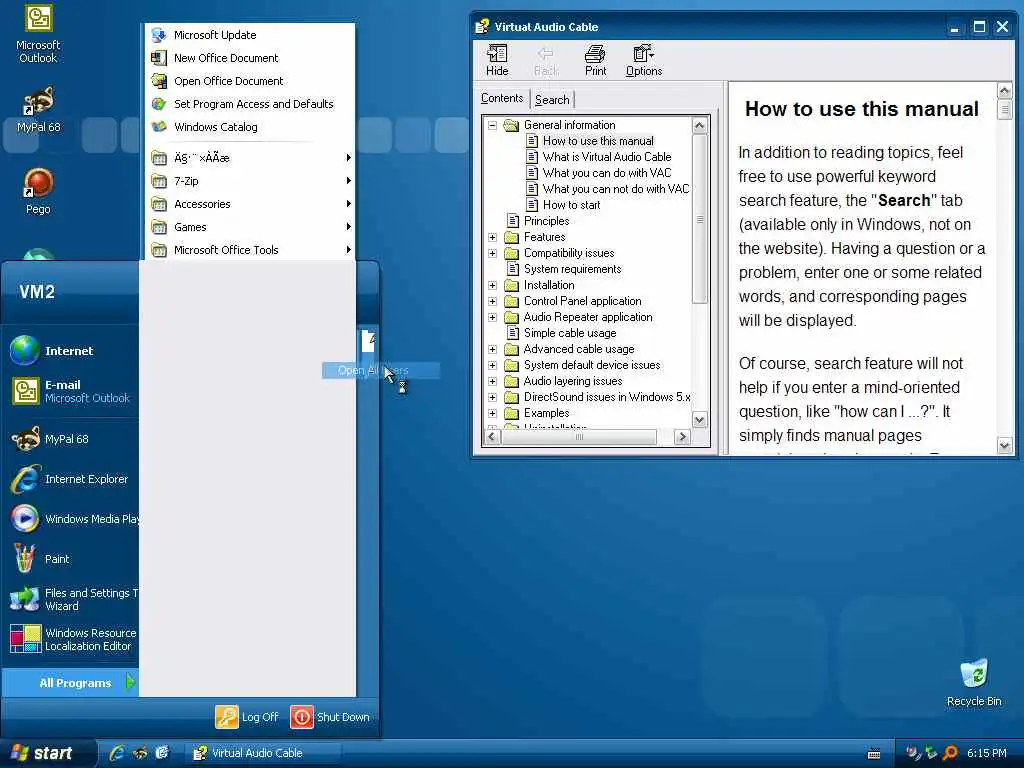Open Microsoft Outlook desktop shortcut
Image resolution: width=1024 pixels, height=768 pixels.
[x=38, y=34]
